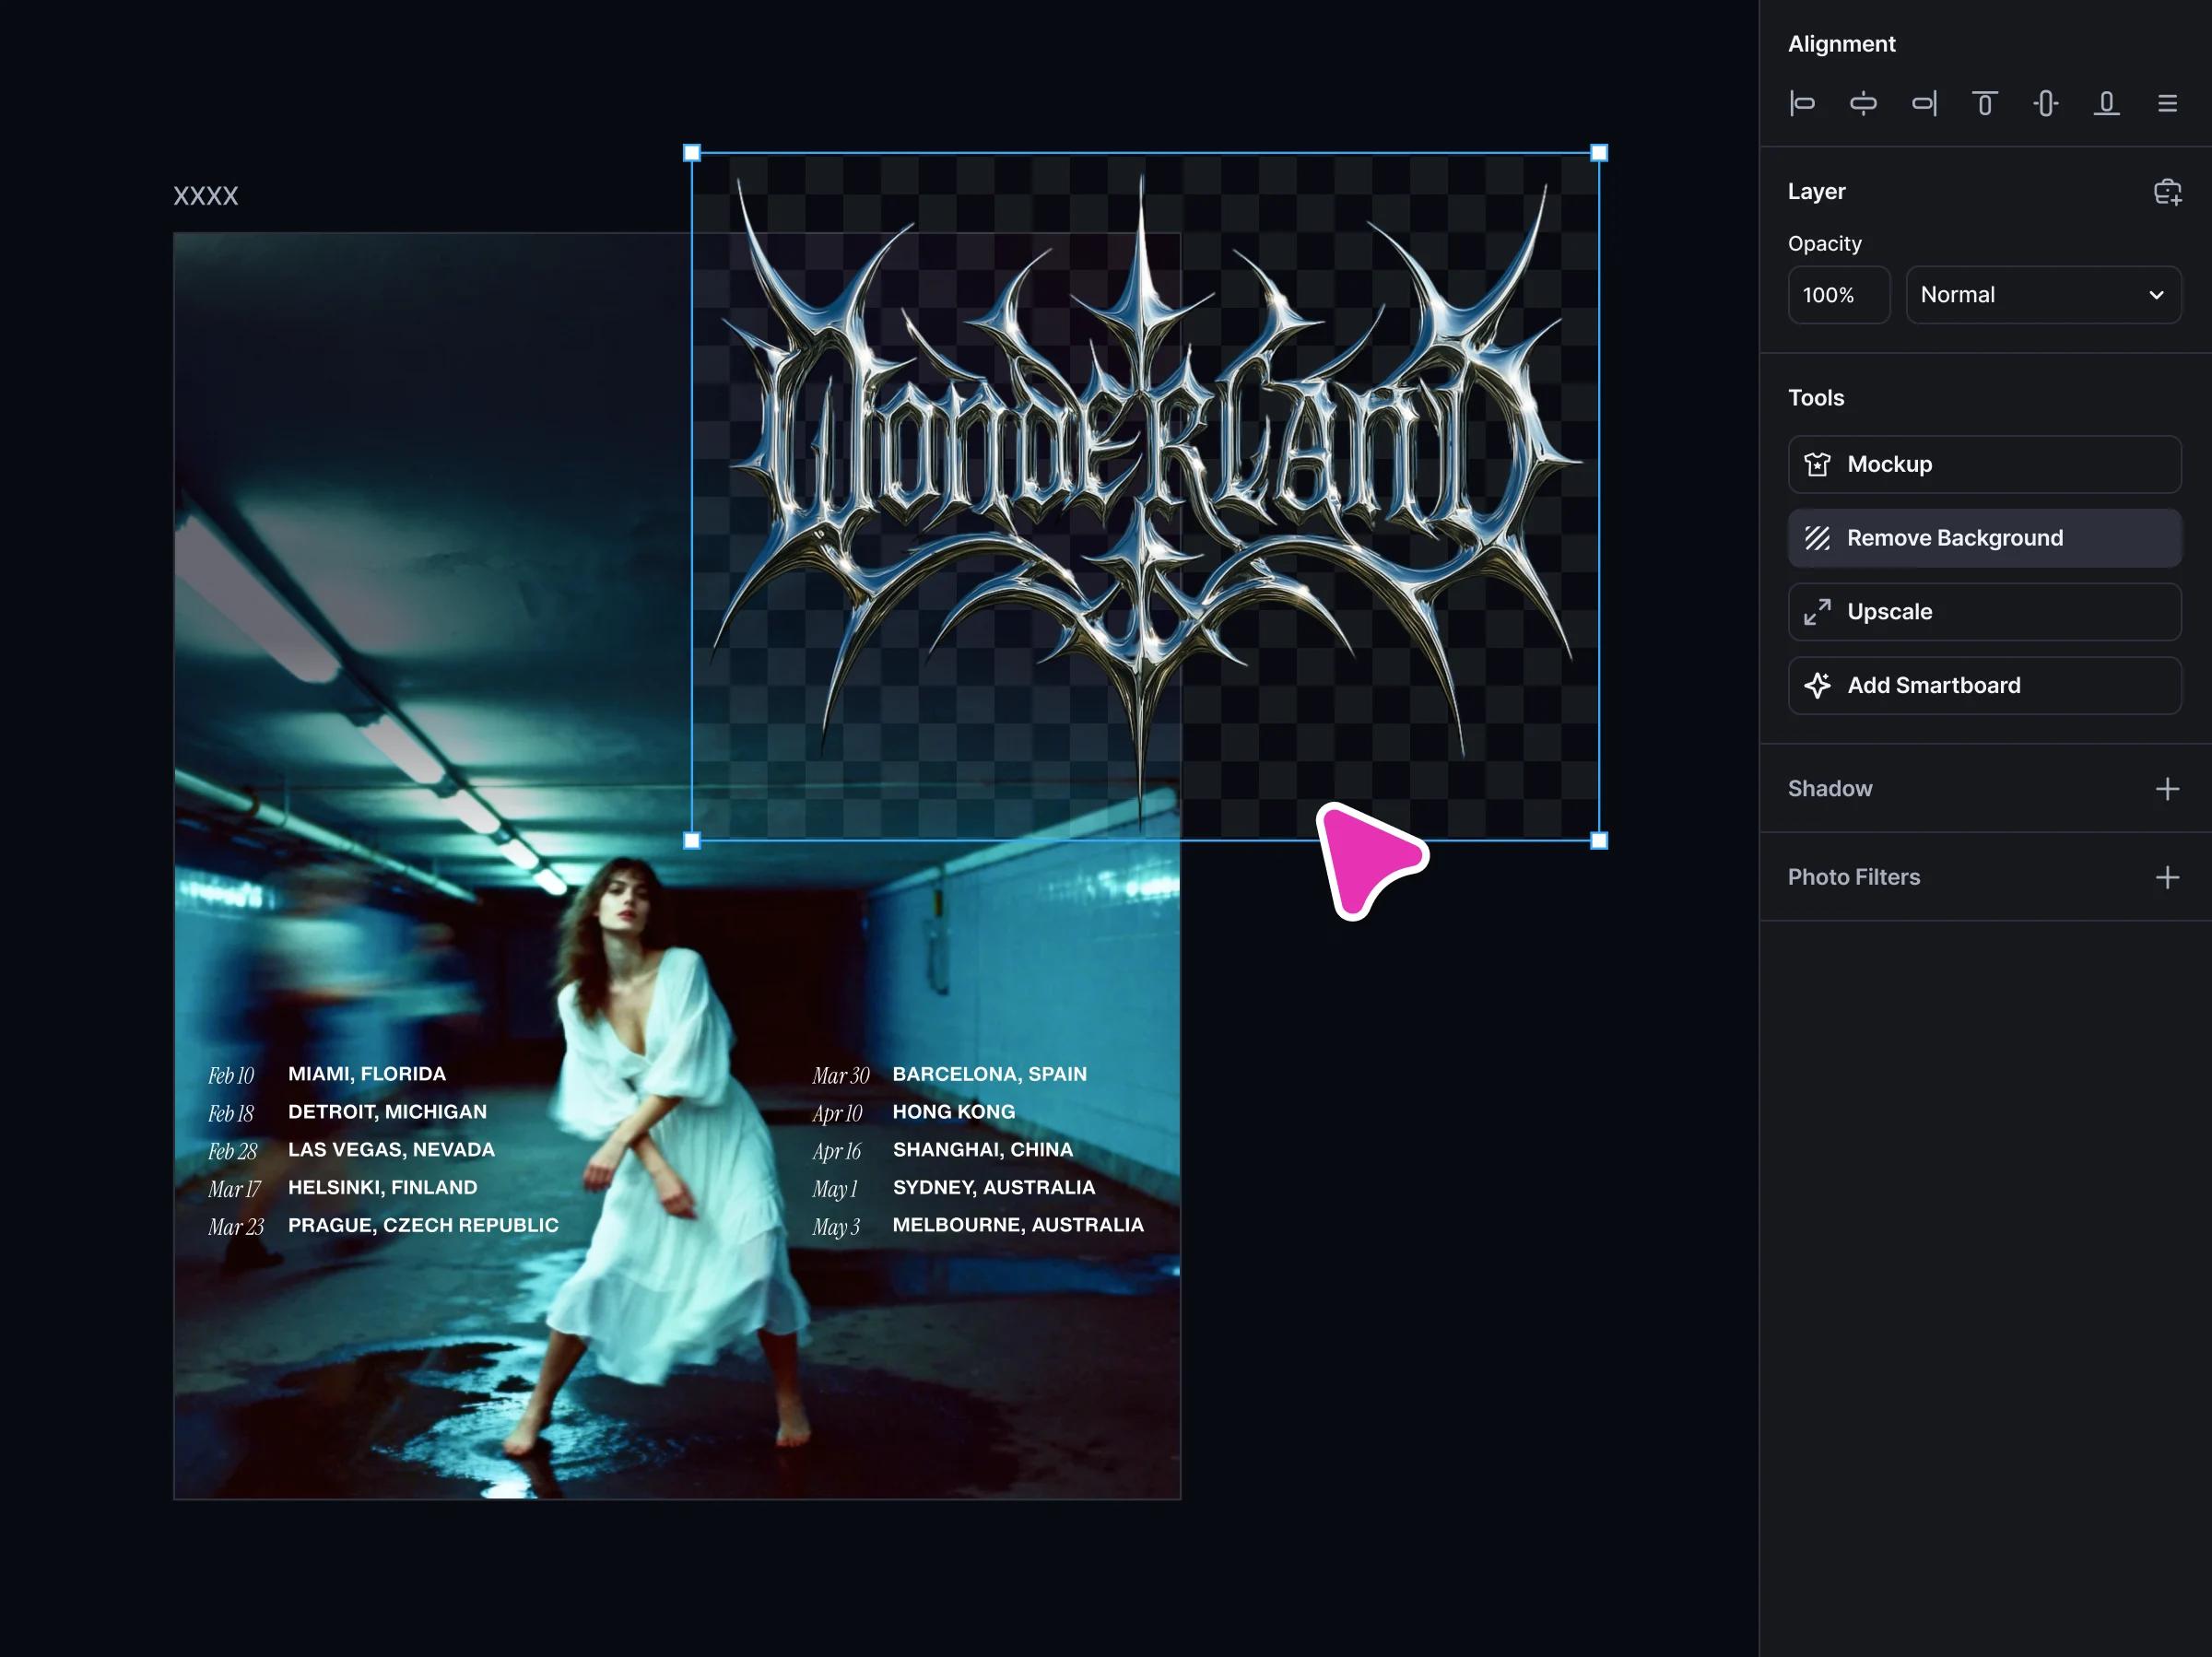The height and width of the screenshot is (1657, 2212).
Task: Click the add layer icon beside Layer
Action: [2167, 192]
